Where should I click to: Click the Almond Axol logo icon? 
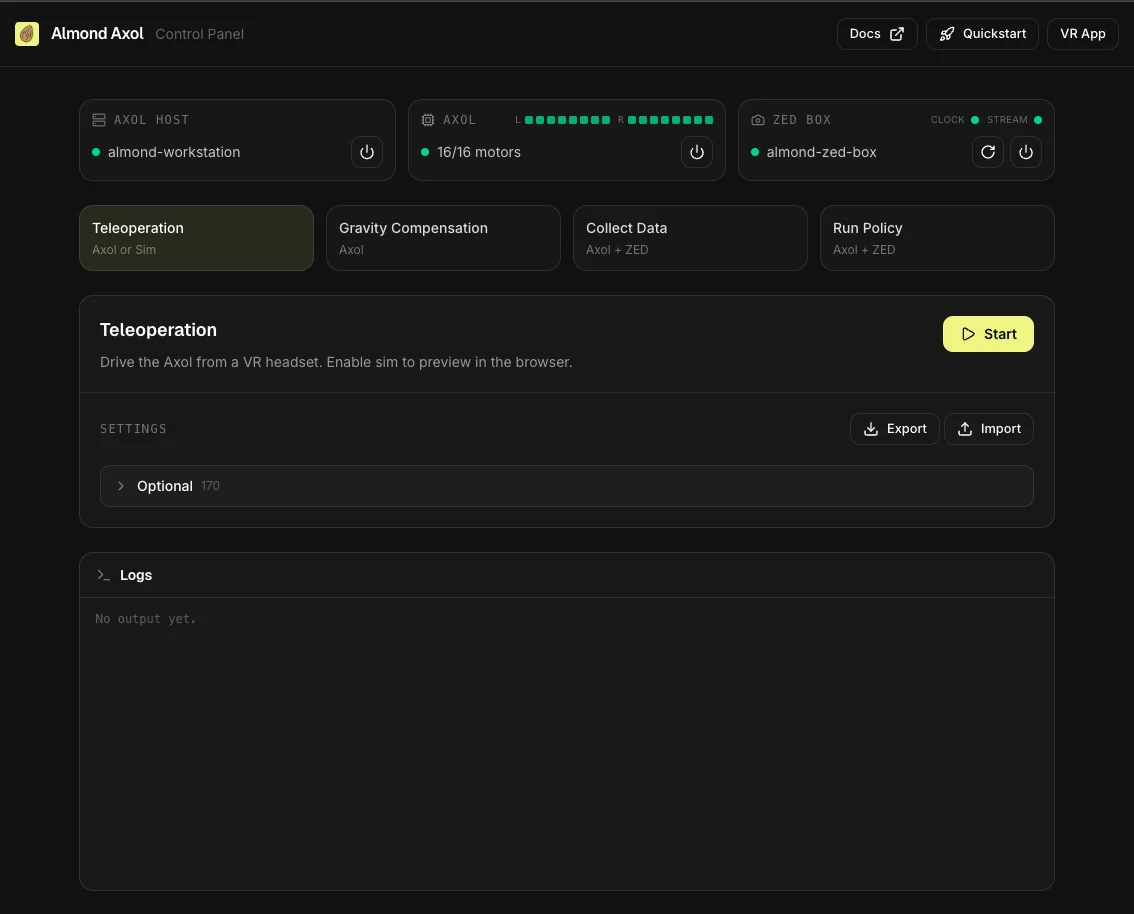[x=27, y=34]
